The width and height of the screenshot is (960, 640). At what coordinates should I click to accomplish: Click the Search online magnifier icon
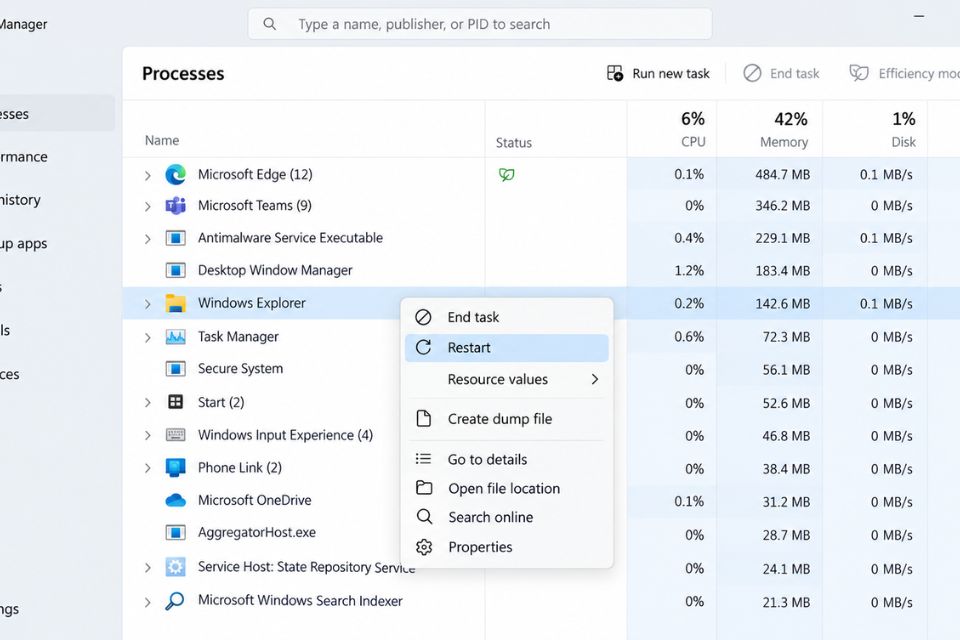tap(424, 517)
